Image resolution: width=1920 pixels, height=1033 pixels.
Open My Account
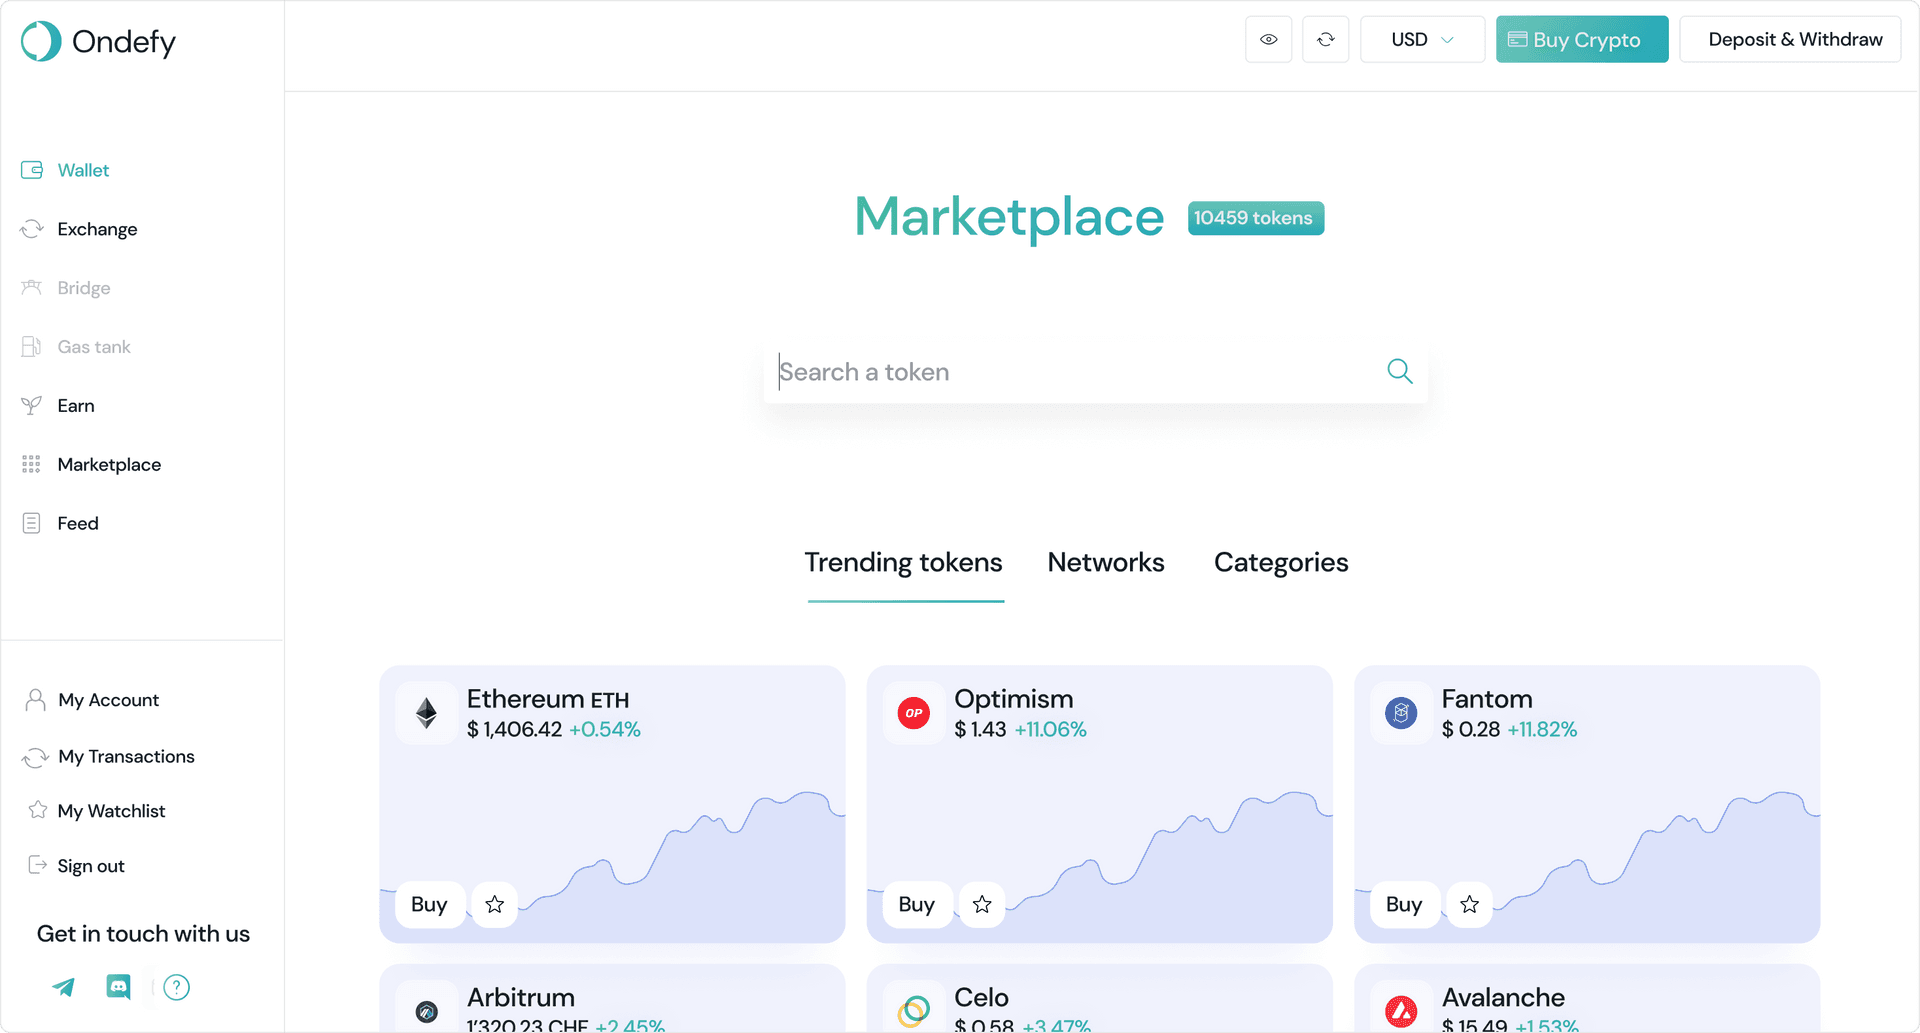[x=108, y=700]
